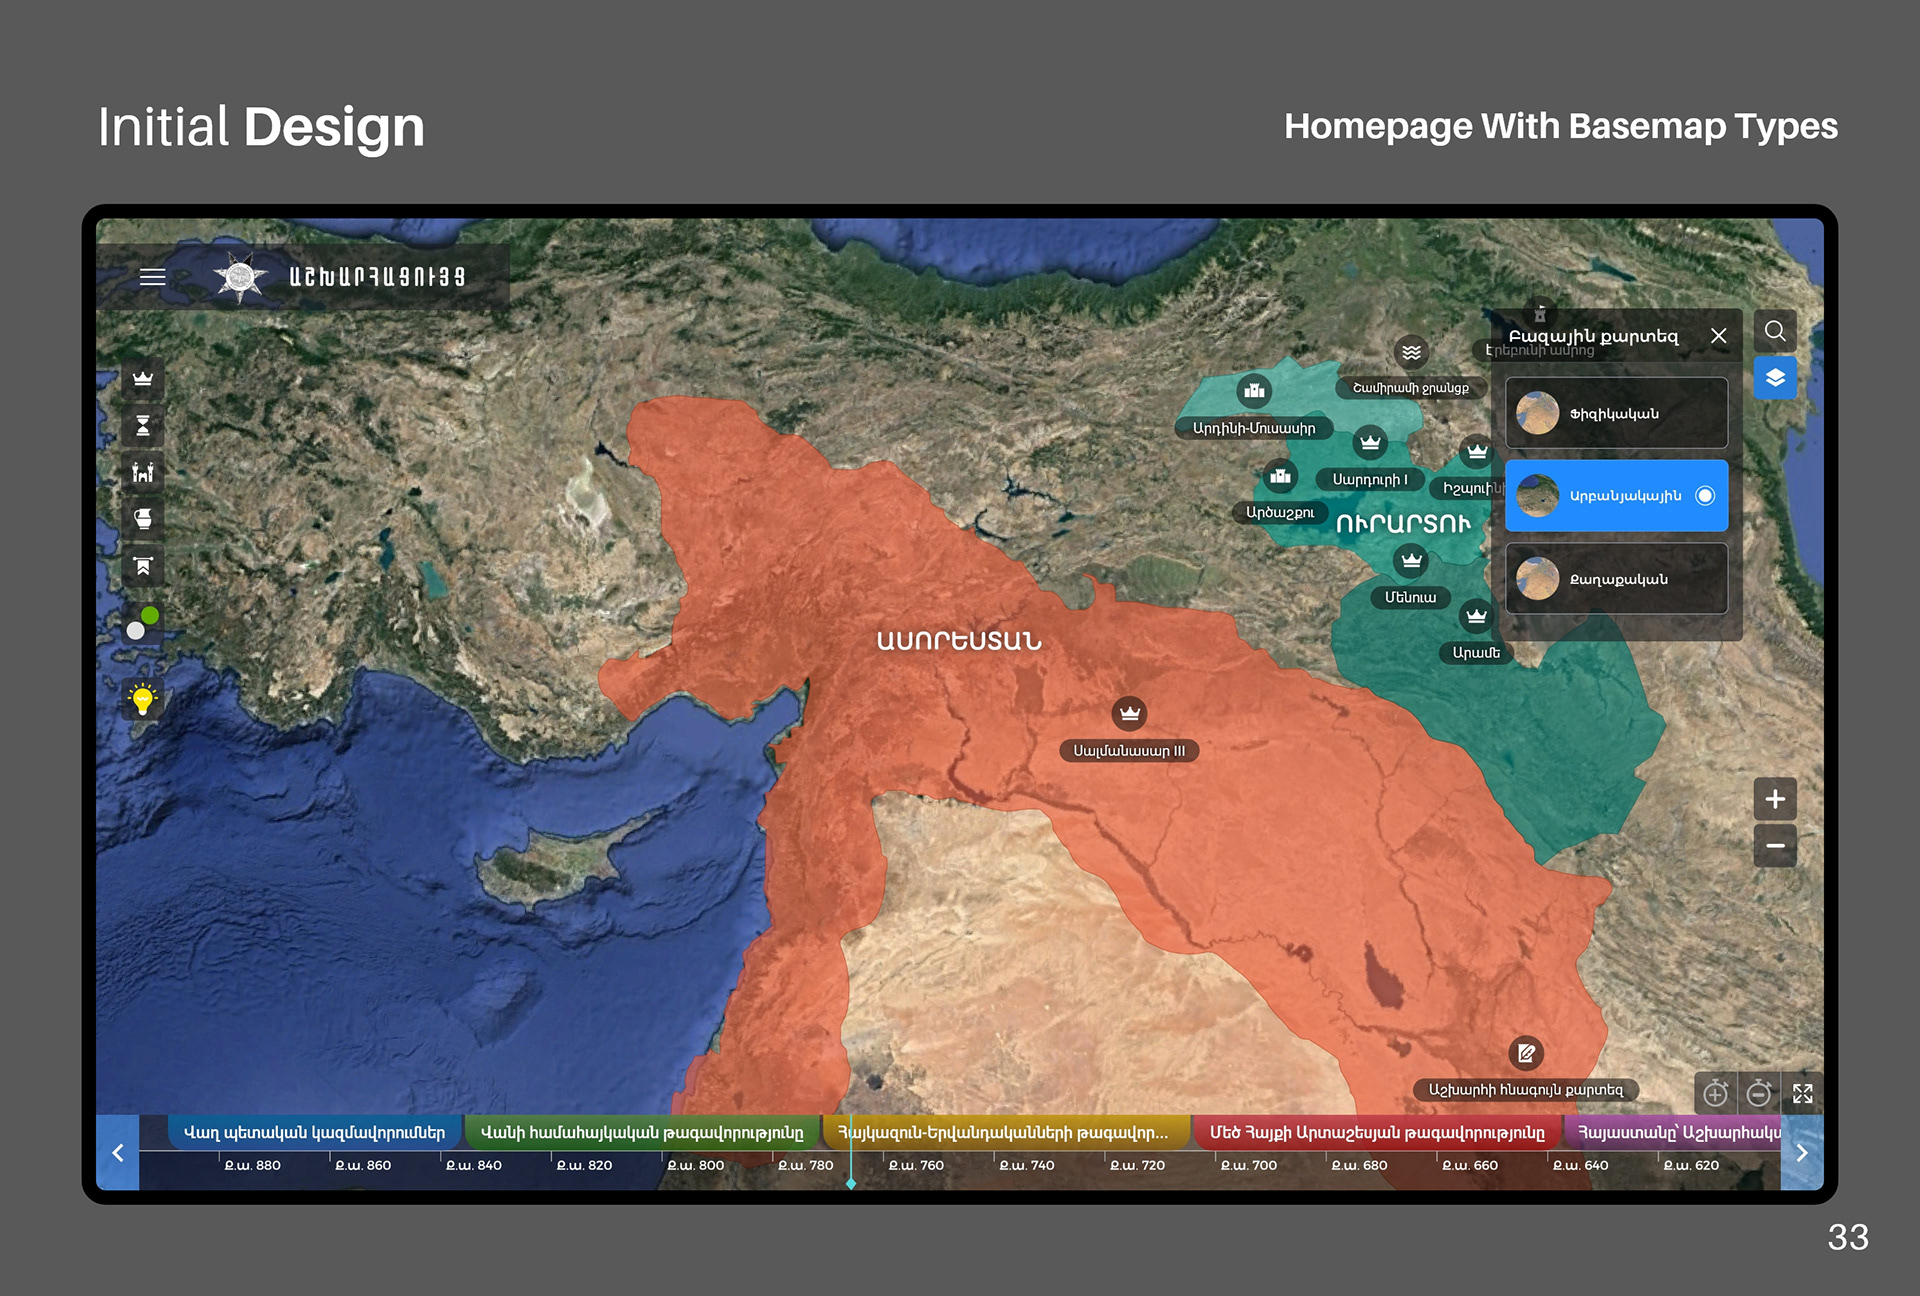Click the crown rulers icon in left toolbar
The width and height of the screenshot is (1920, 1296).
coord(143,379)
